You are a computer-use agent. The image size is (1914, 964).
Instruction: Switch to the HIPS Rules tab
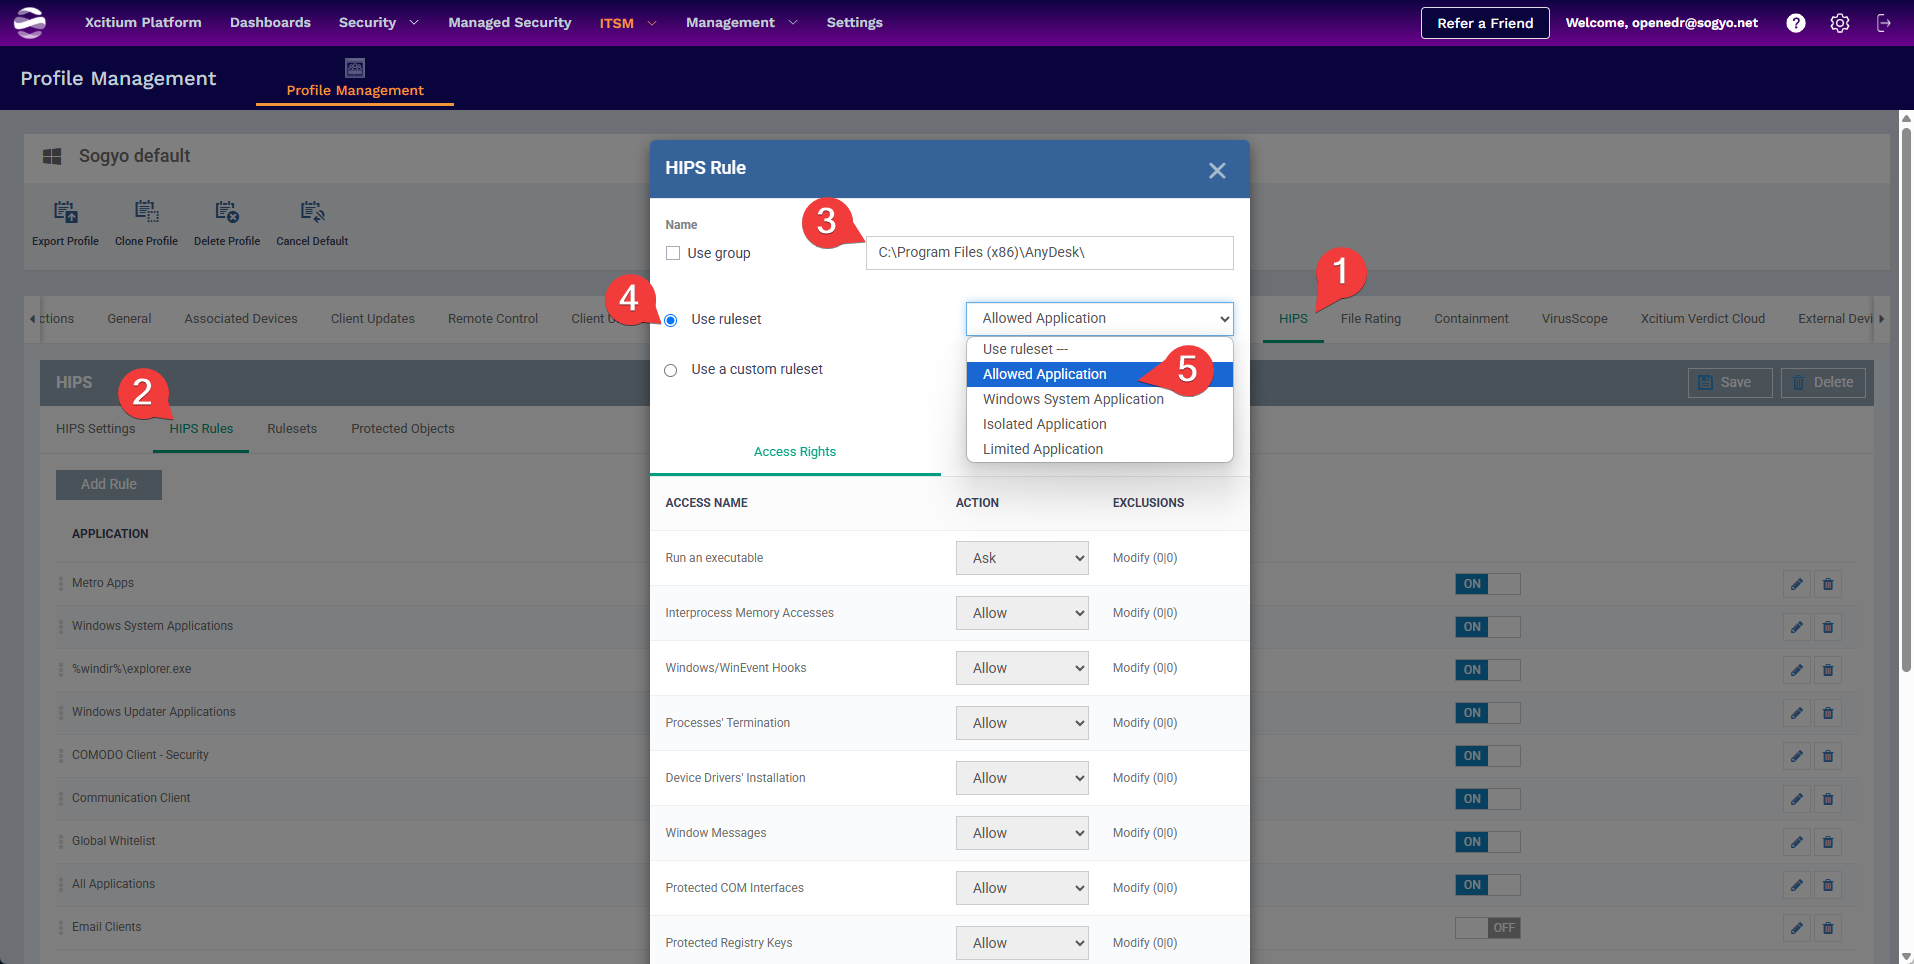tap(201, 429)
